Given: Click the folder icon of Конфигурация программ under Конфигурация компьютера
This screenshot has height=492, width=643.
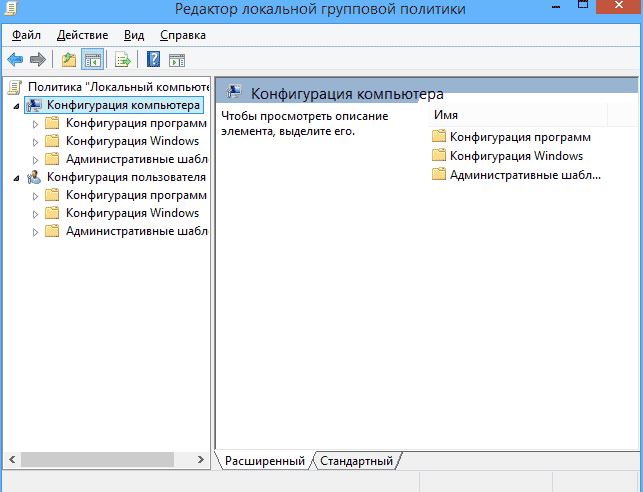Looking at the screenshot, I should point(52,123).
